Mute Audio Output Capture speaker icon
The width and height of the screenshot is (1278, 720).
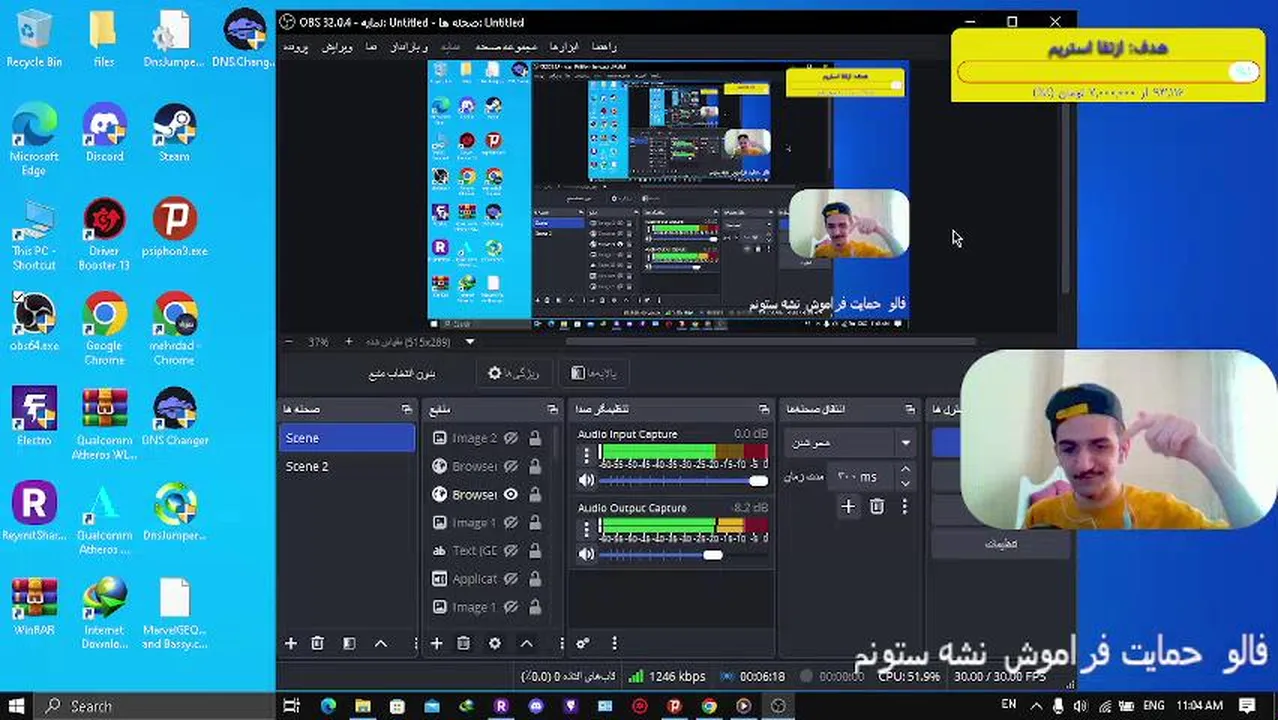point(586,554)
